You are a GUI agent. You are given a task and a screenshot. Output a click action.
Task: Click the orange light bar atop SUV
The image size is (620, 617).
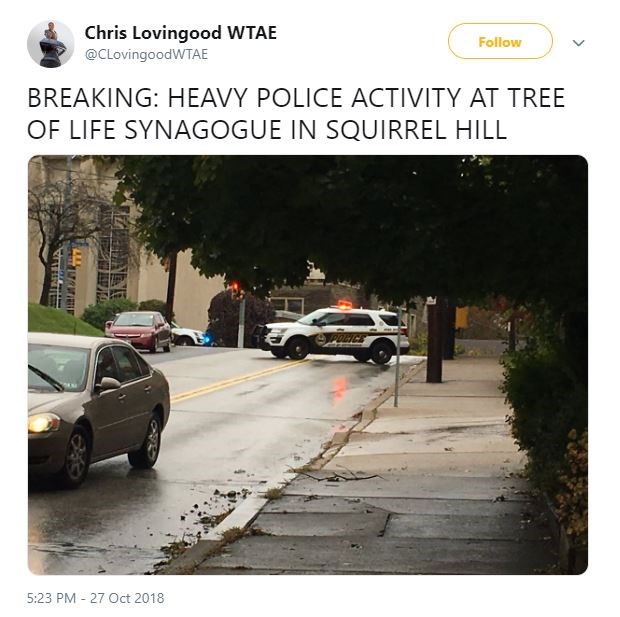coord(344,304)
